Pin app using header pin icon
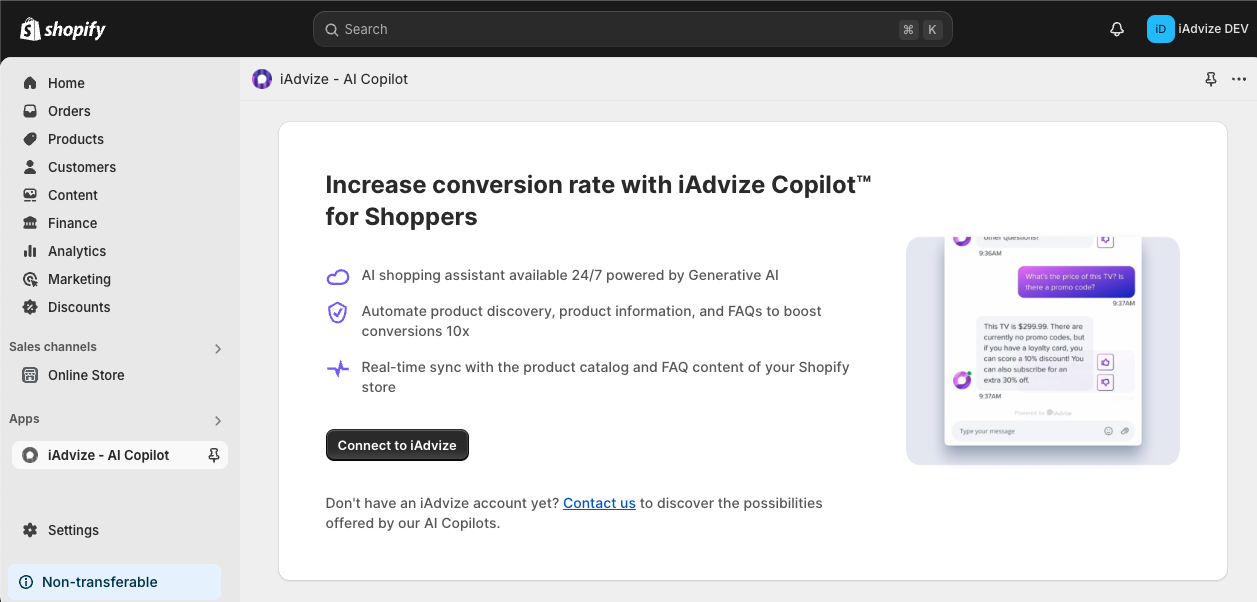 click(x=1211, y=79)
